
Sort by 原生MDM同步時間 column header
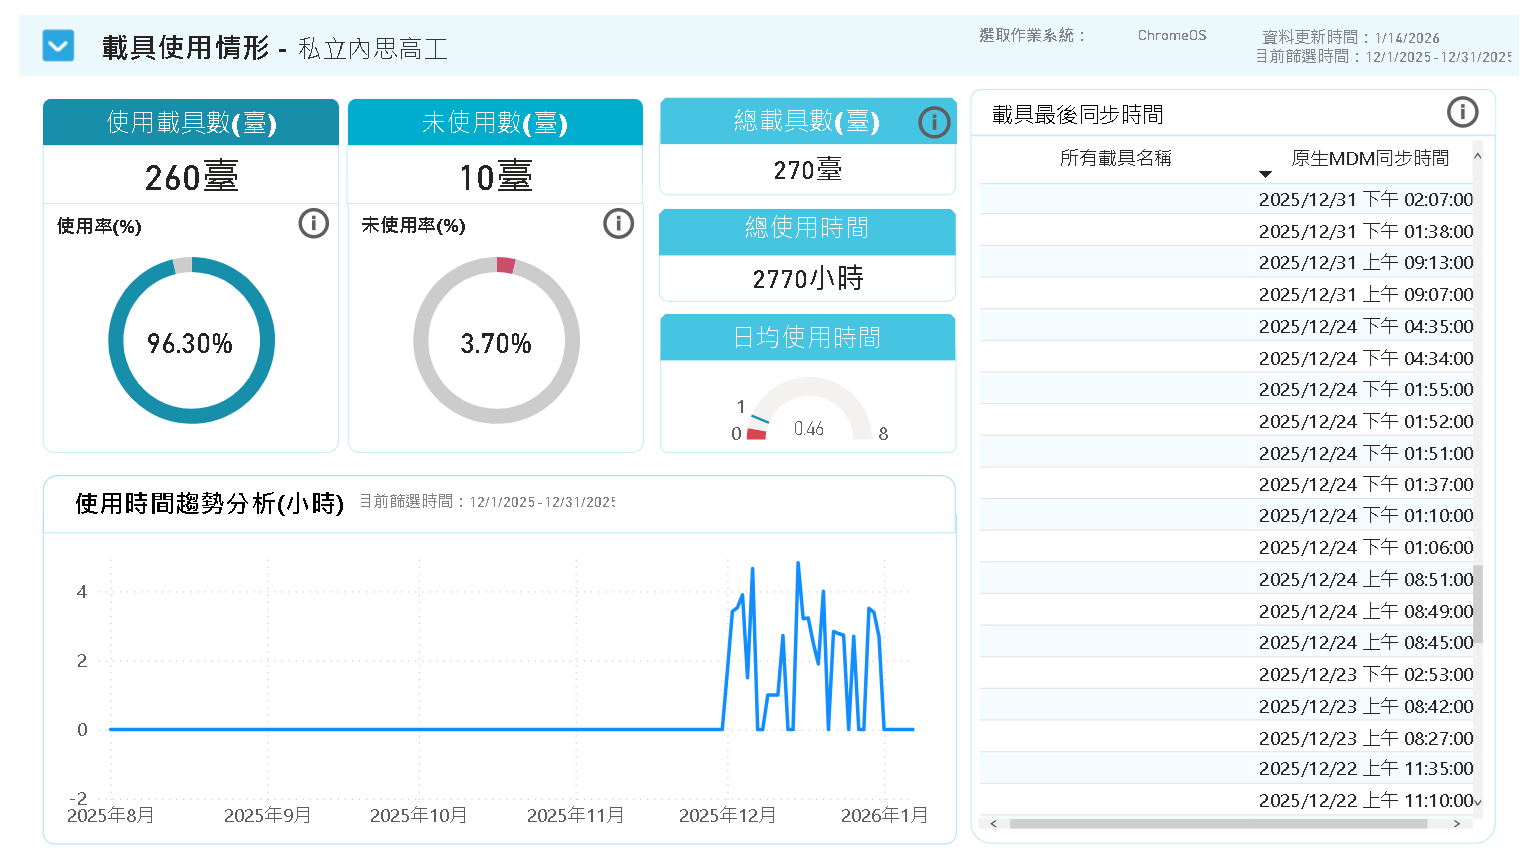coord(1369,158)
